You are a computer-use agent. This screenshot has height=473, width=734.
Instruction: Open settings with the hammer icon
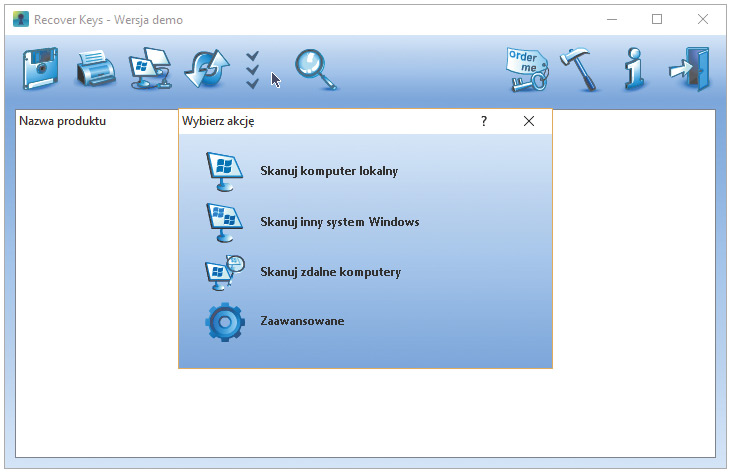point(580,68)
